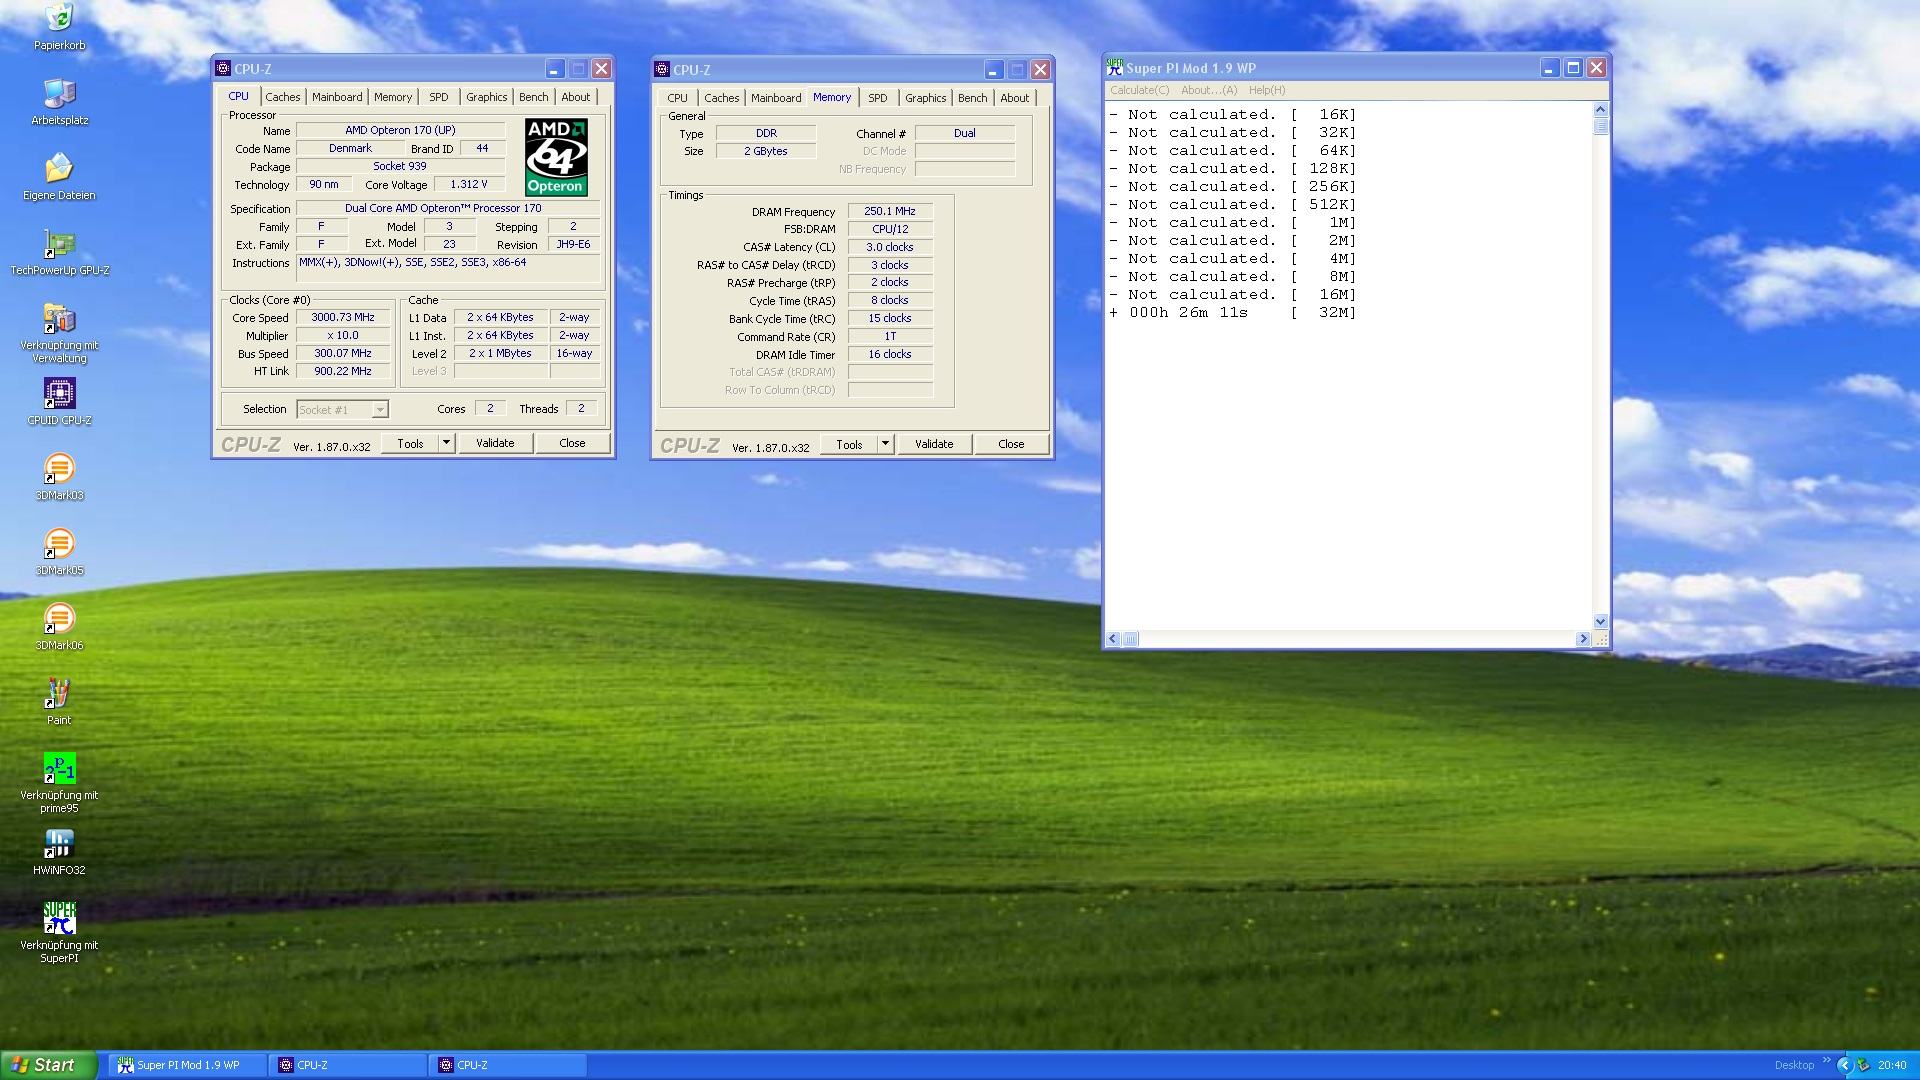The width and height of the screenshot is (1920, 1080).
Task: Click Validate in left CPU-Z window
Action: click(495, 443)
